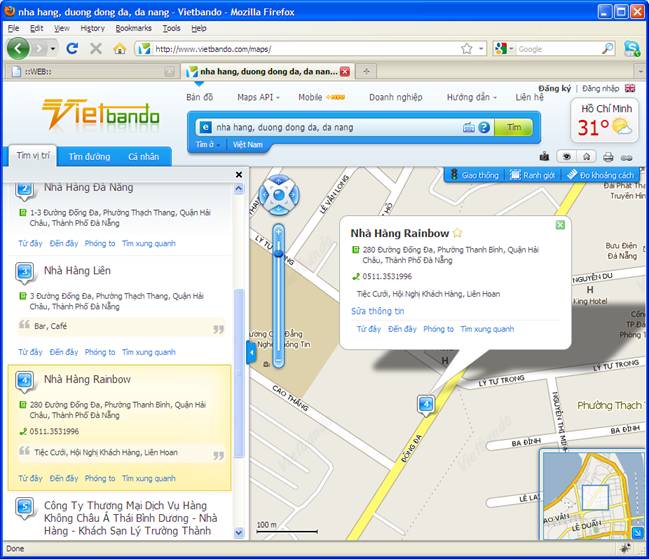This screenshot has width=649, height=559.
Task: Click Sửa thông tin link in popup
Action: pyautogui.click(x=377, y=311)
